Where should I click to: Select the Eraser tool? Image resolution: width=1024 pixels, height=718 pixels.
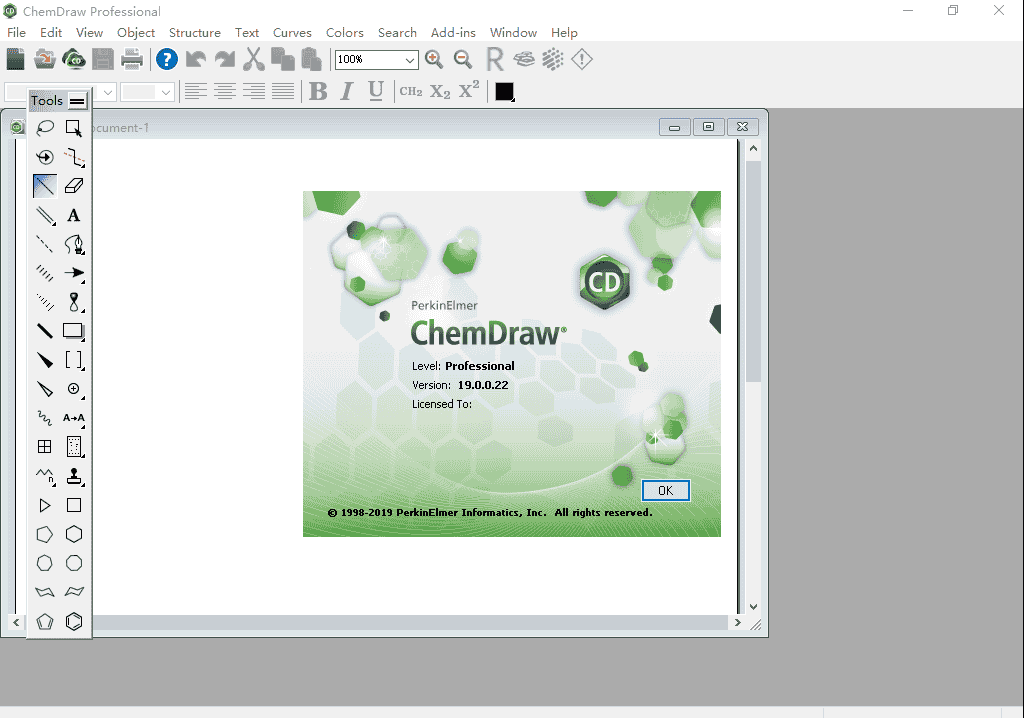[74, 186]
